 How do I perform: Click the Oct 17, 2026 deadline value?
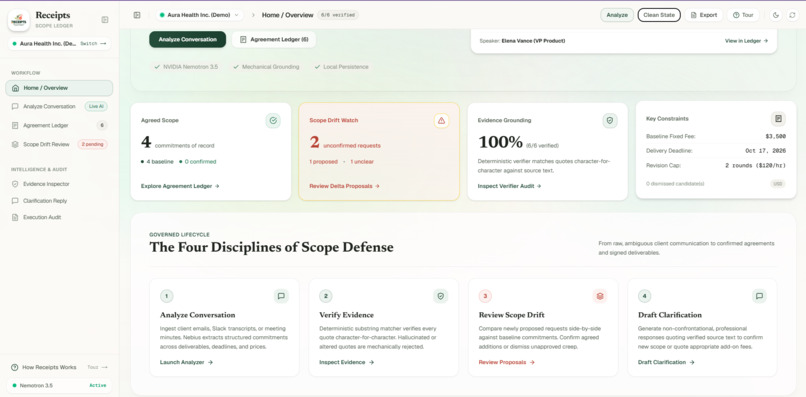coord(765,151)
